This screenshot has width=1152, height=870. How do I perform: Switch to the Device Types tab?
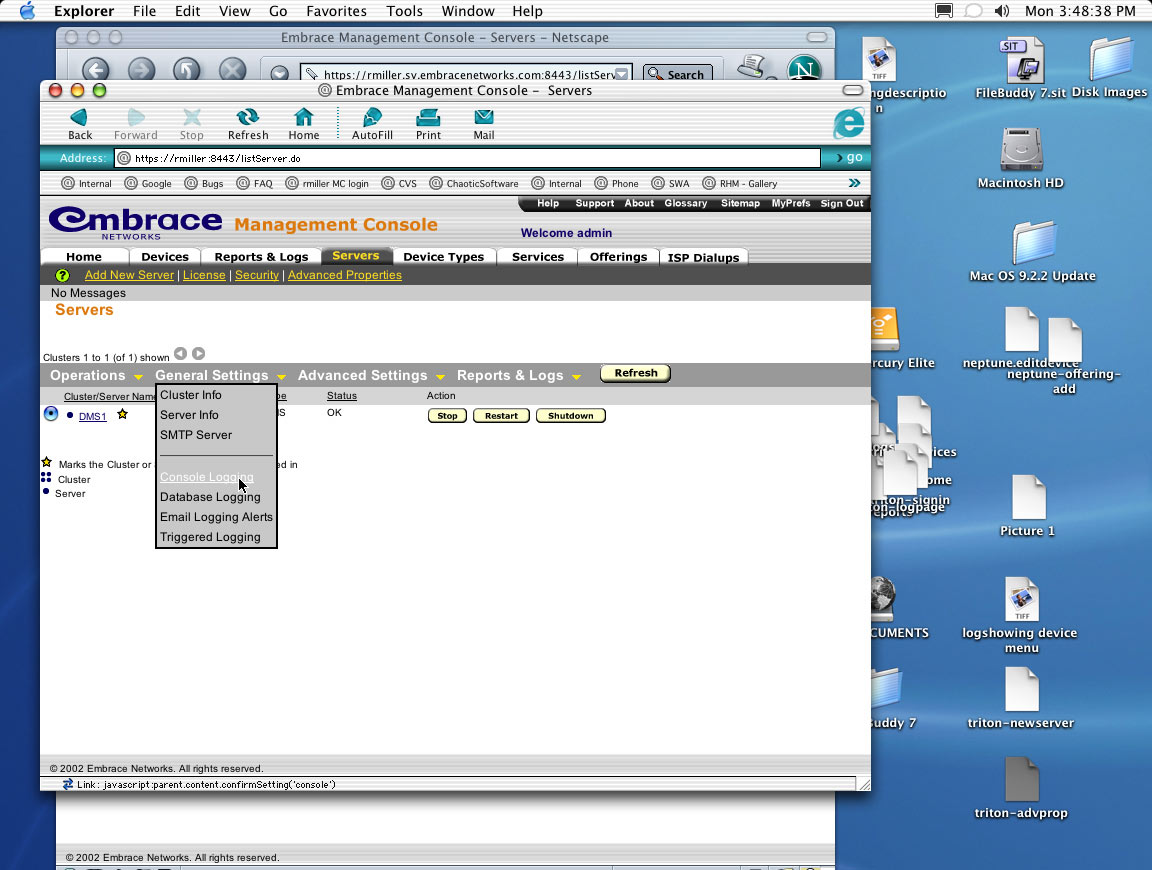443,257
